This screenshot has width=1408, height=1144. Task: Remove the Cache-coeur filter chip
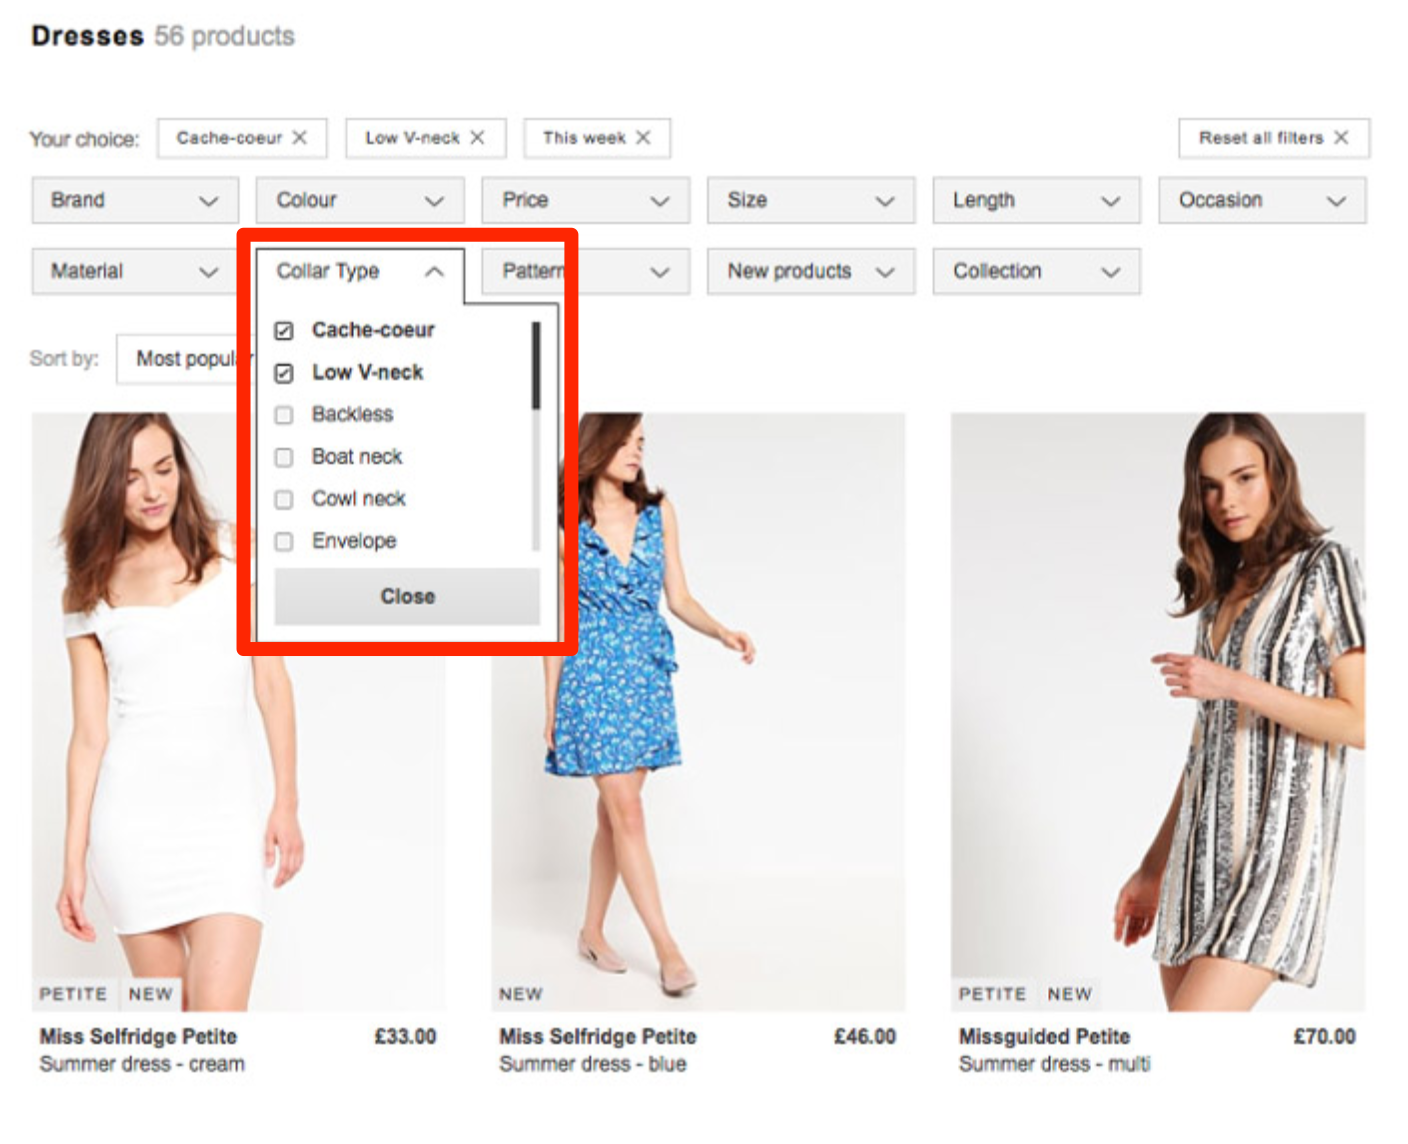pos(299,138)
